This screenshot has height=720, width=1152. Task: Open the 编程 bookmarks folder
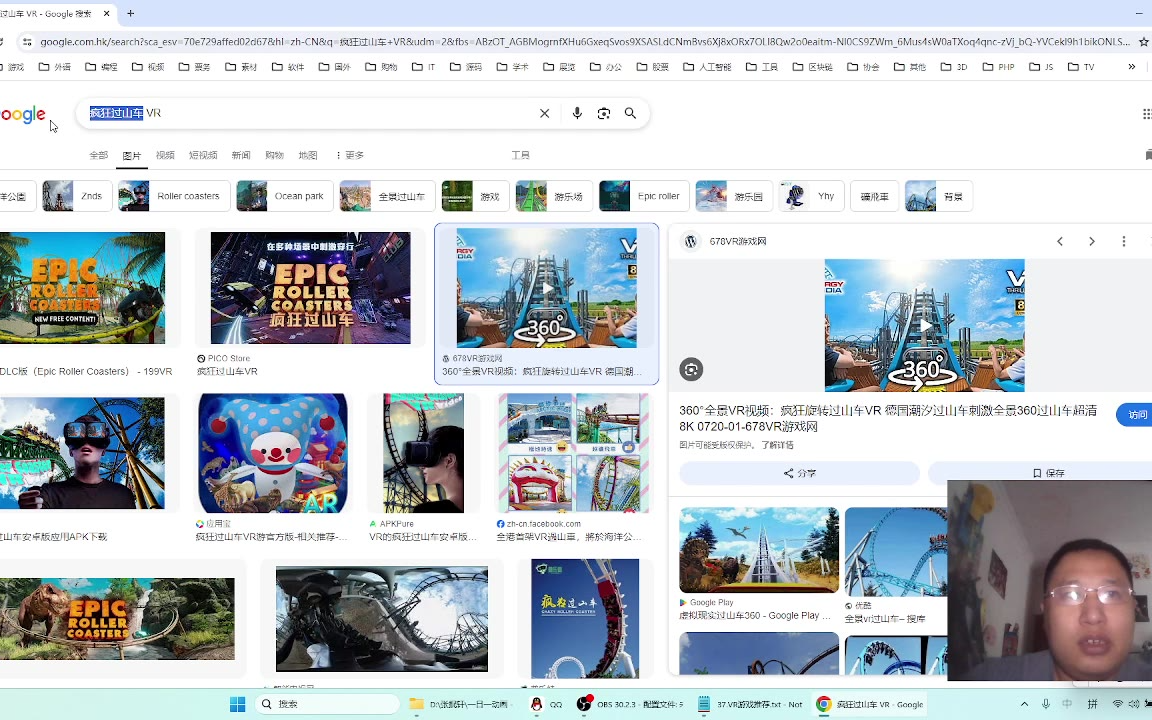101,67
